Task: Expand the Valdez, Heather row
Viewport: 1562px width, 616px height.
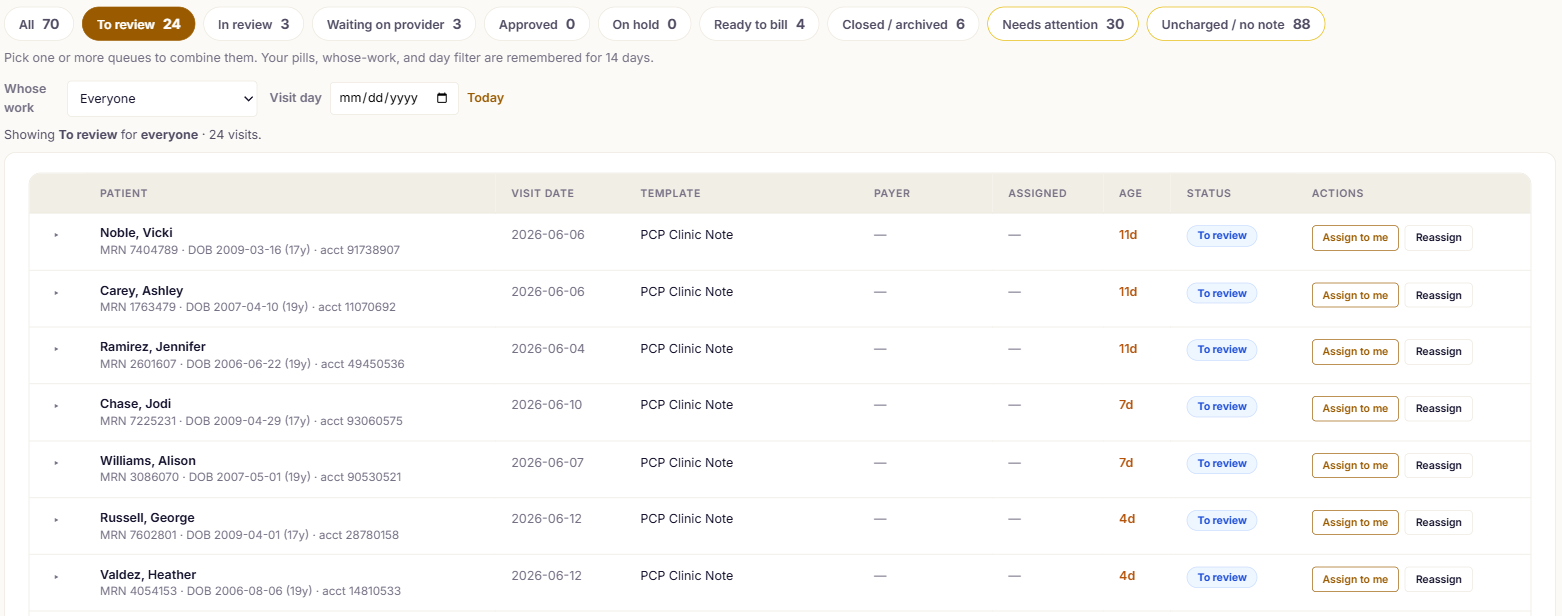Action: 56,576
